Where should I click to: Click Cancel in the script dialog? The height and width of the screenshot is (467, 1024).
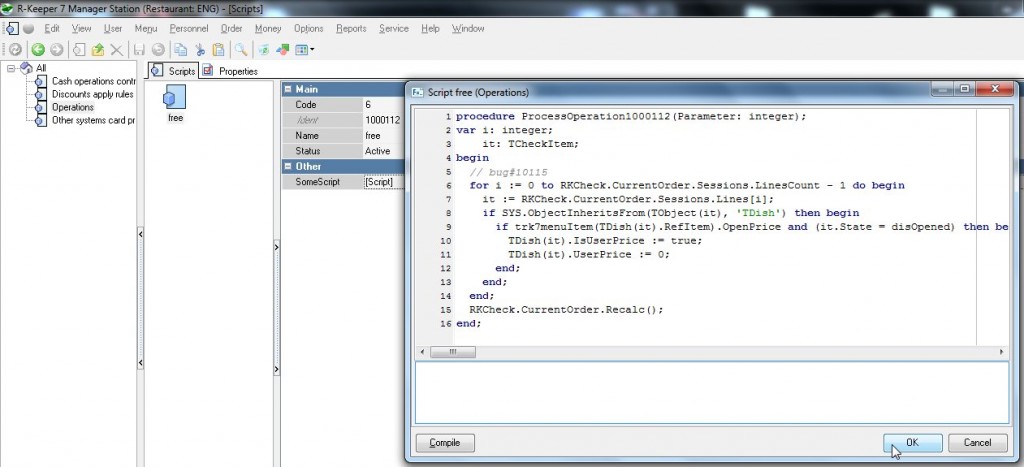(x=978, y=442)
